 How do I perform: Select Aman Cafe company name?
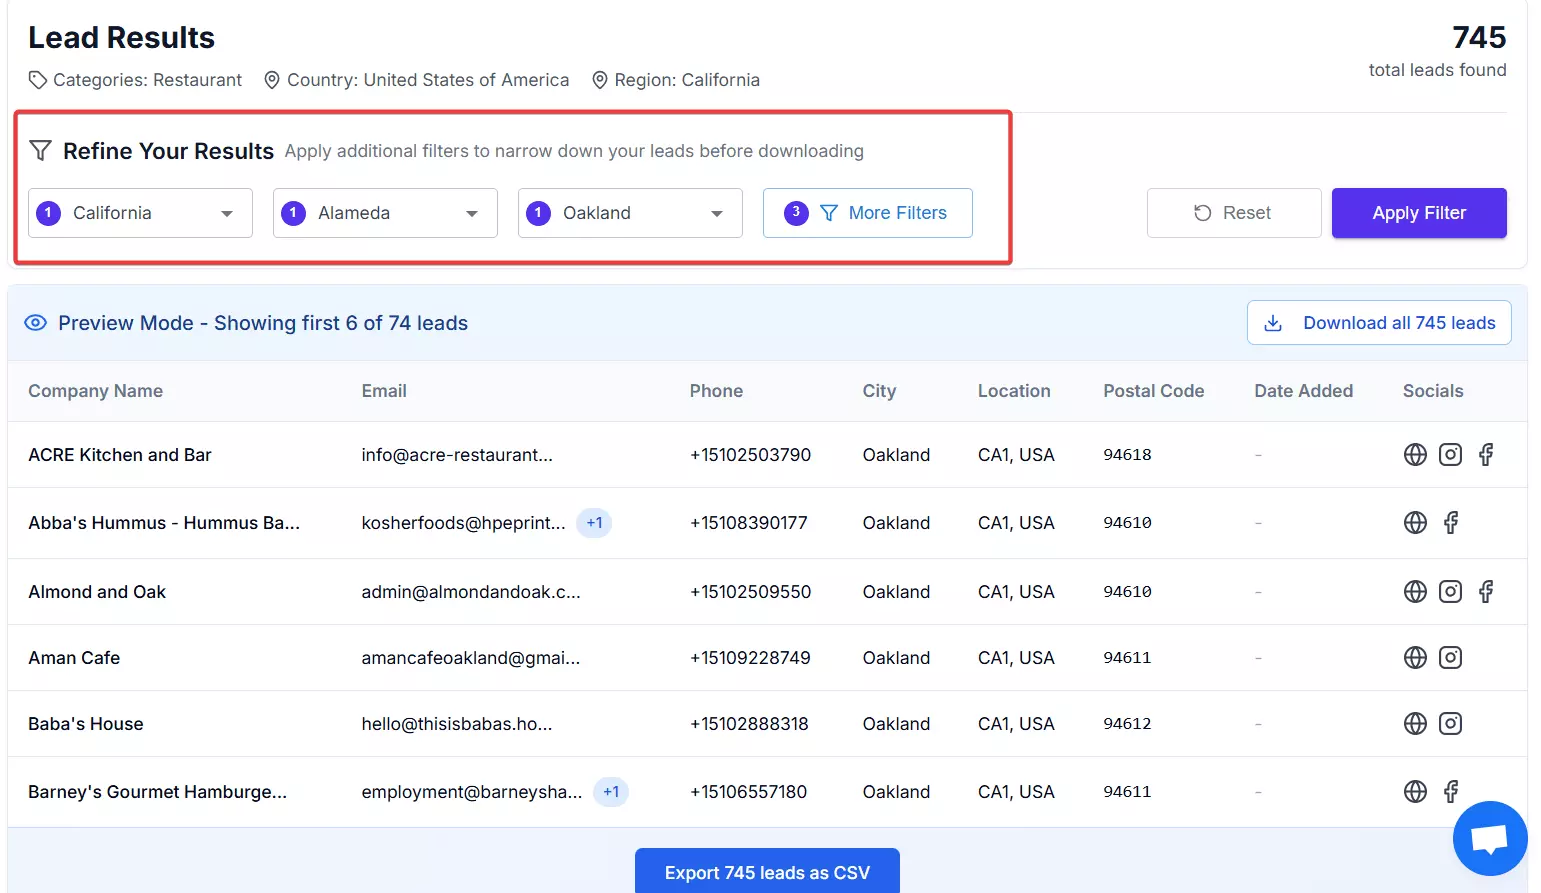tap(74, 658)
